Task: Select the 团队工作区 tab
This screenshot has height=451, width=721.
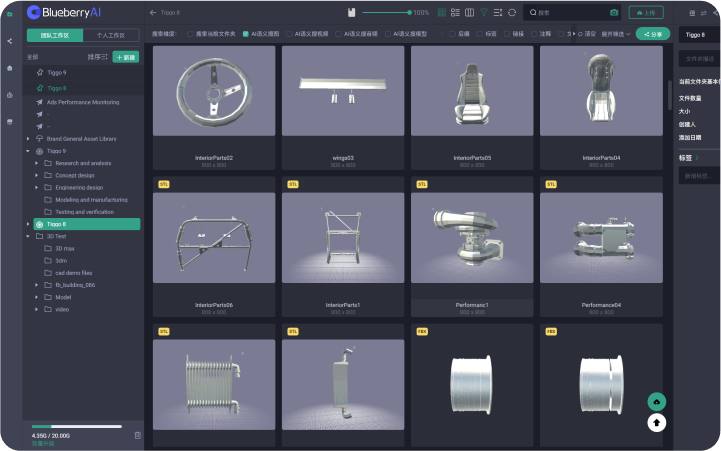Action: point(53,35)
